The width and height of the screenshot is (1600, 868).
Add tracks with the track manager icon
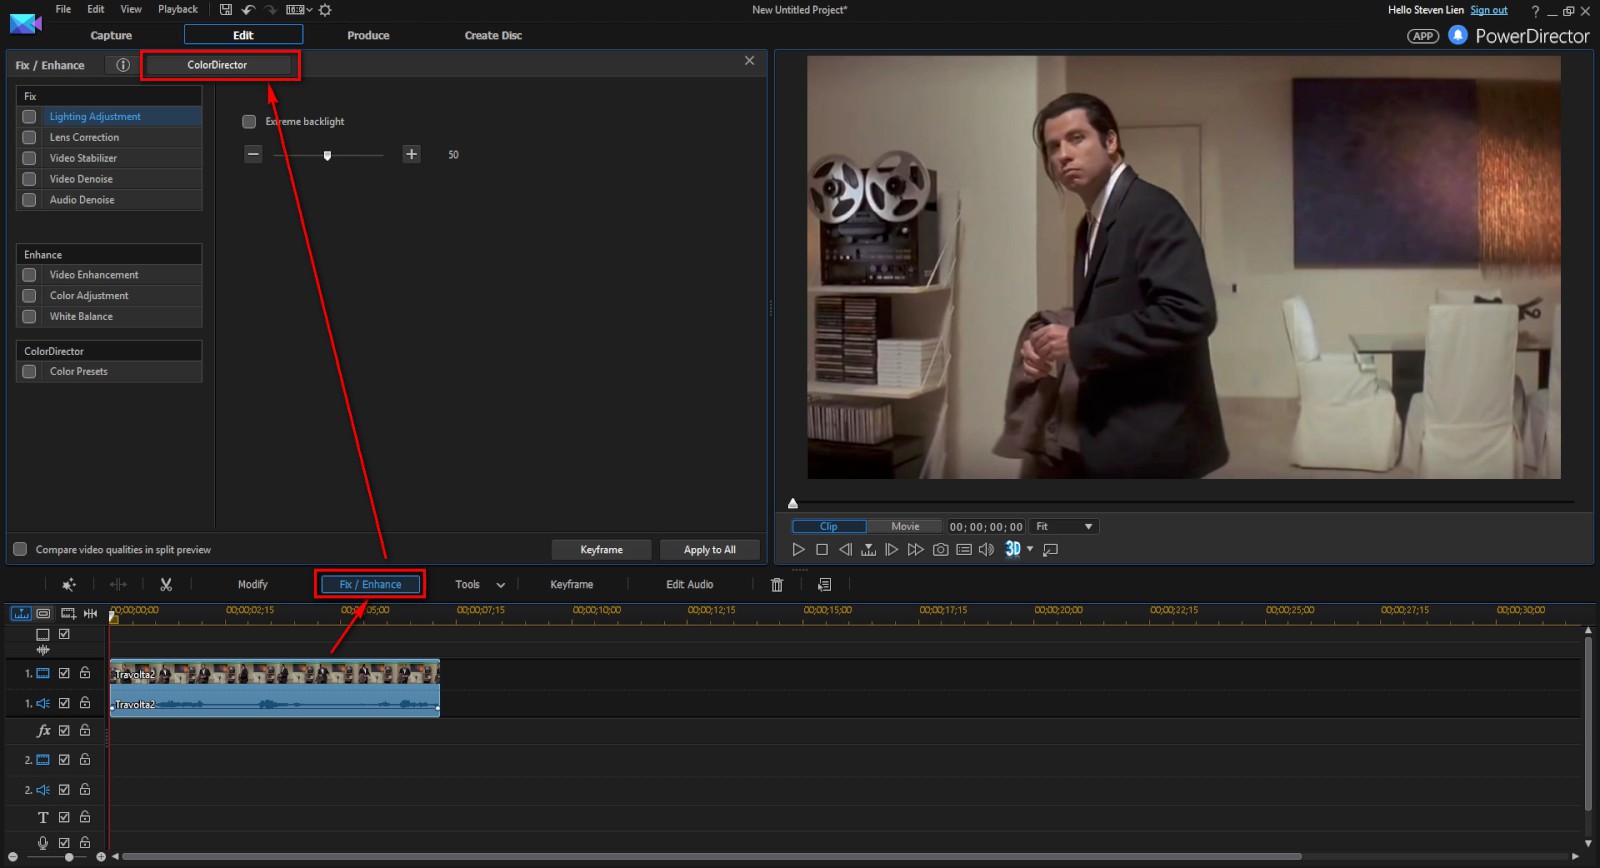68,613
